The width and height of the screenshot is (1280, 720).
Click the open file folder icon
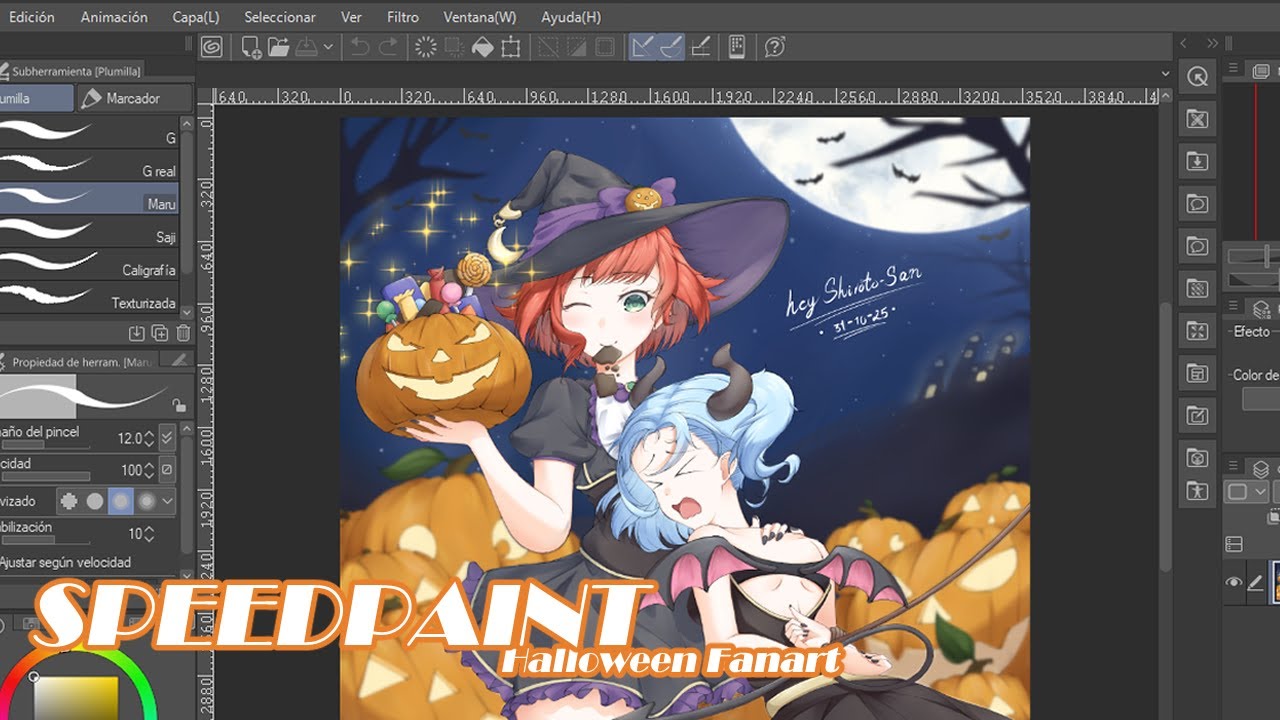coord(278,47)
